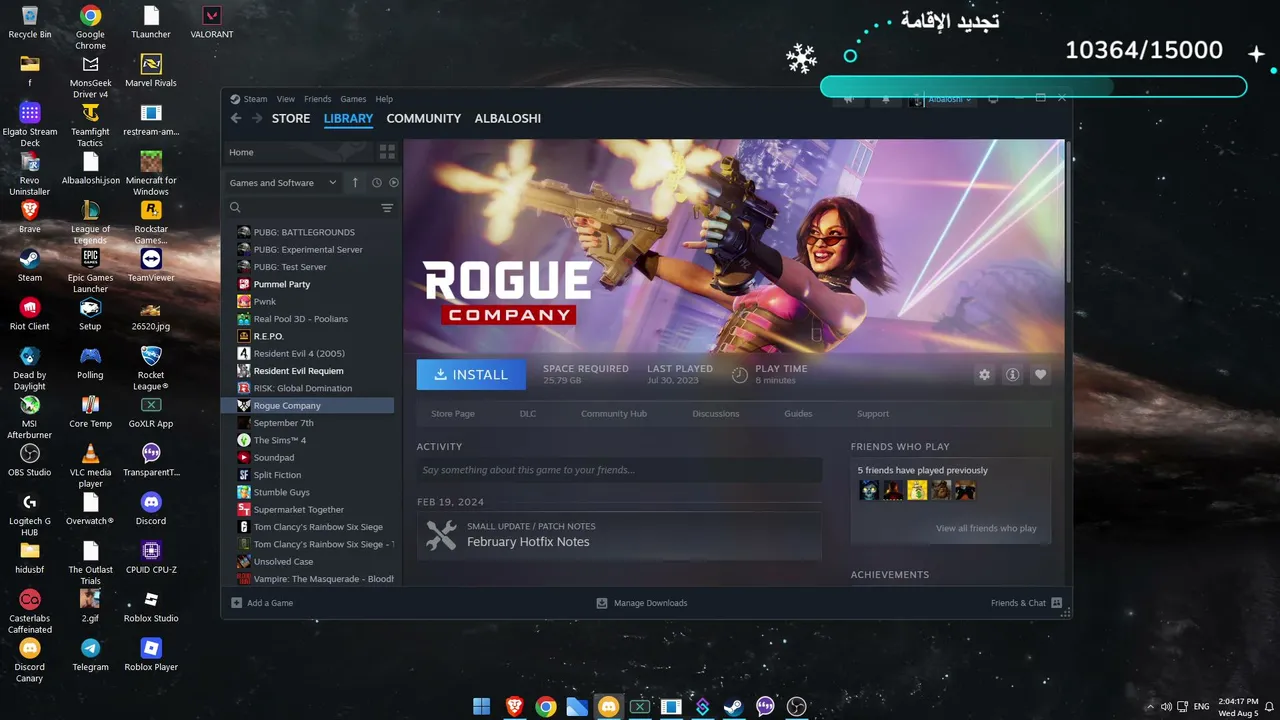Click the recent activity clock icon in library
Screen dimensions: 1280x720
coord(376,183)
